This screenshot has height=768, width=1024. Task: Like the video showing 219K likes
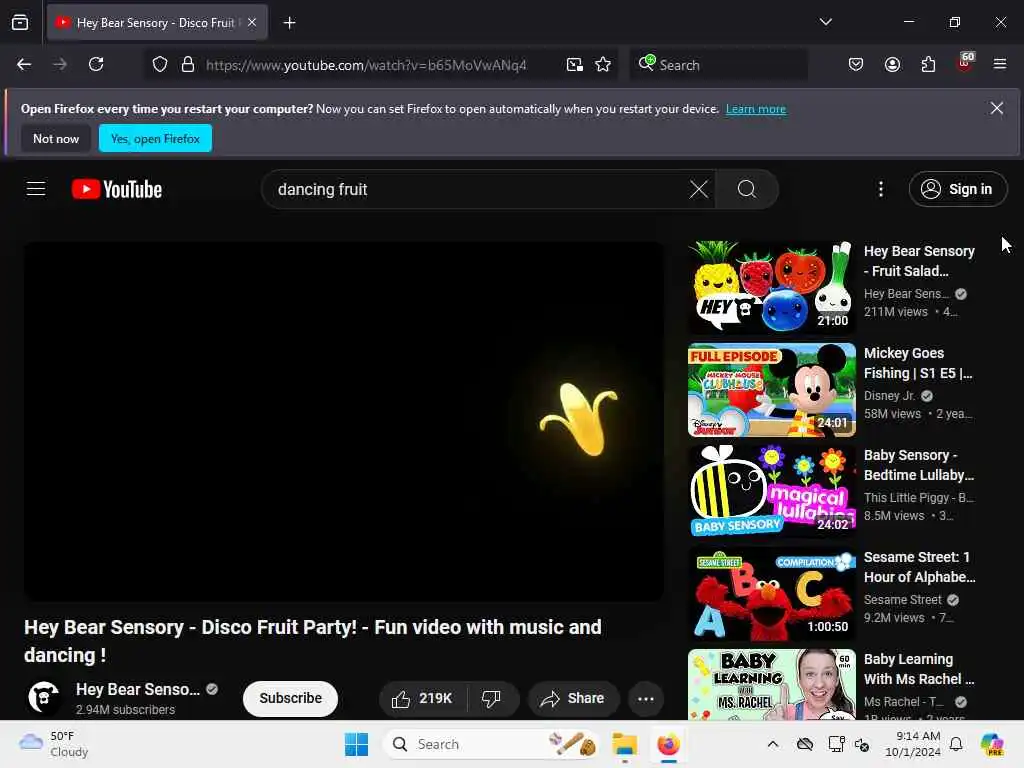pyautogui.click(x=423, y=699)
